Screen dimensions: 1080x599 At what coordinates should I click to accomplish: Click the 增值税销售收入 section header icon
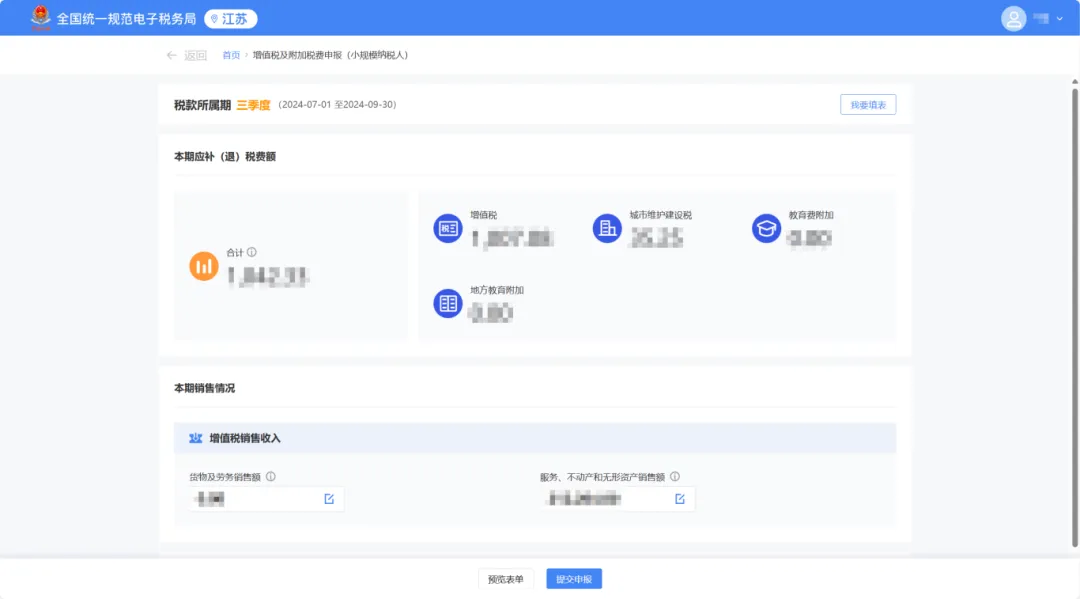tap(196, 438)
